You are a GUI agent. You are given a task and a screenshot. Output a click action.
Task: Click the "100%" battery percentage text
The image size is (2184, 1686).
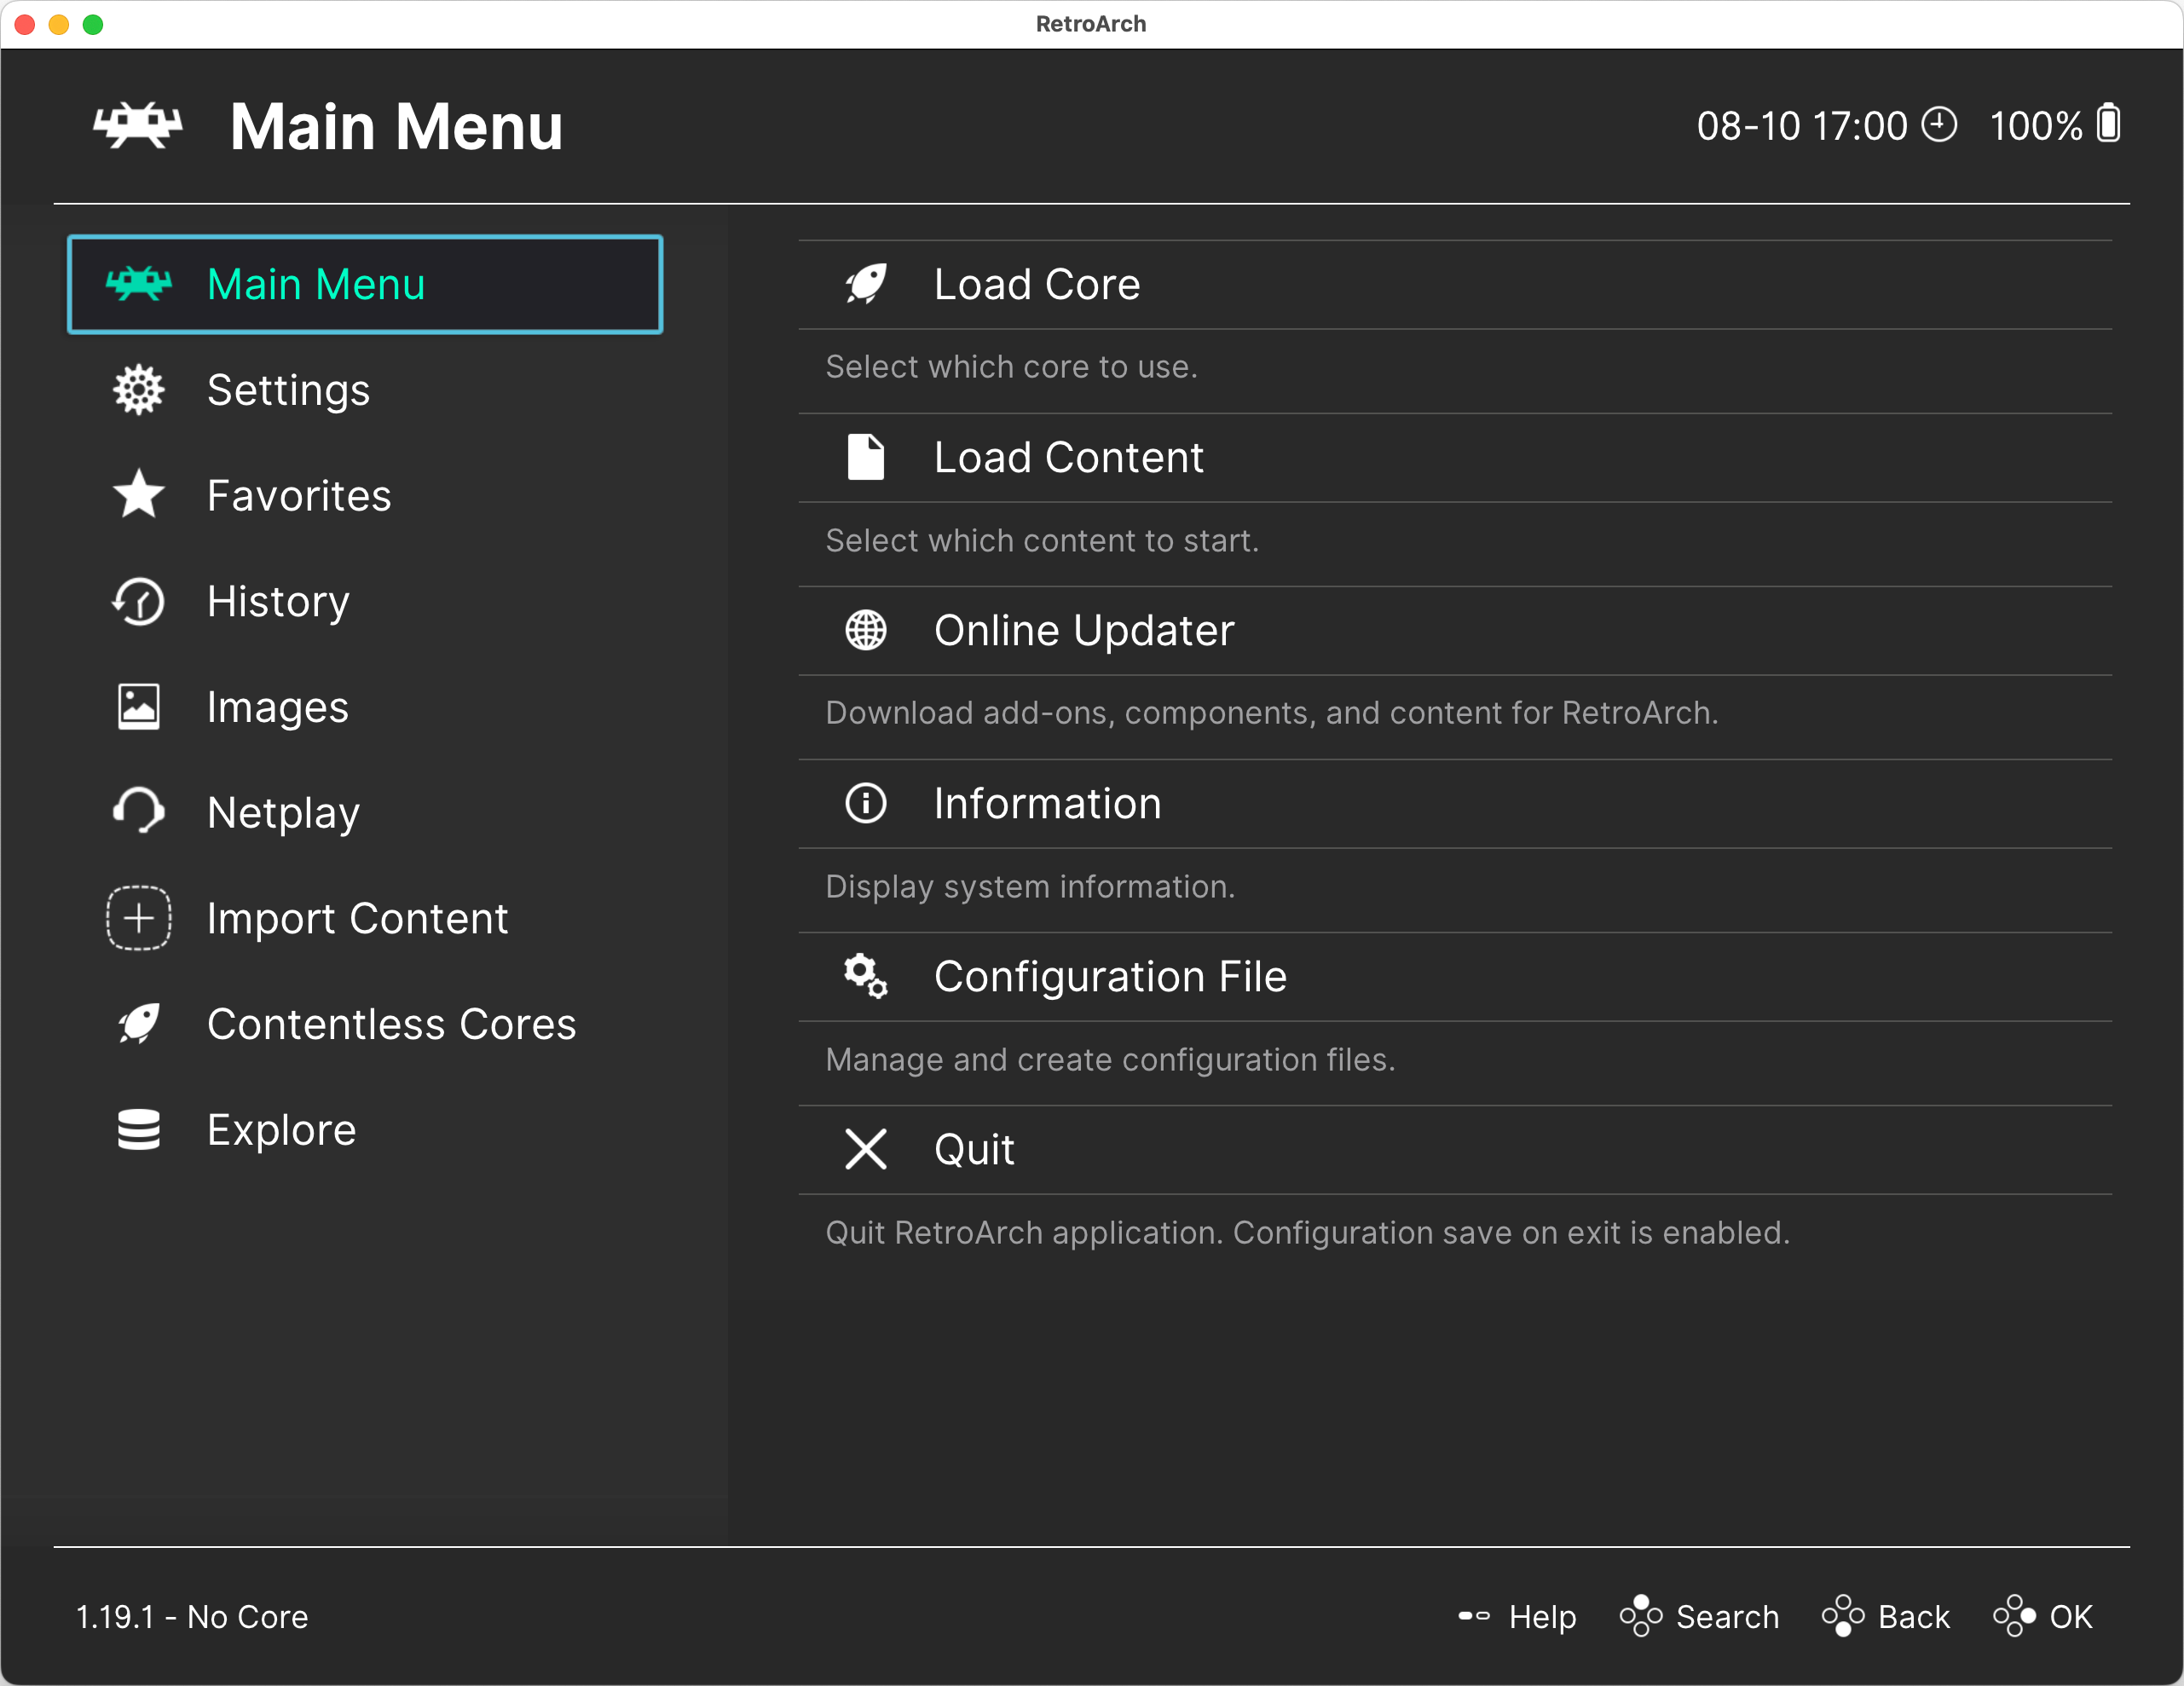[x=2036, y=126]
